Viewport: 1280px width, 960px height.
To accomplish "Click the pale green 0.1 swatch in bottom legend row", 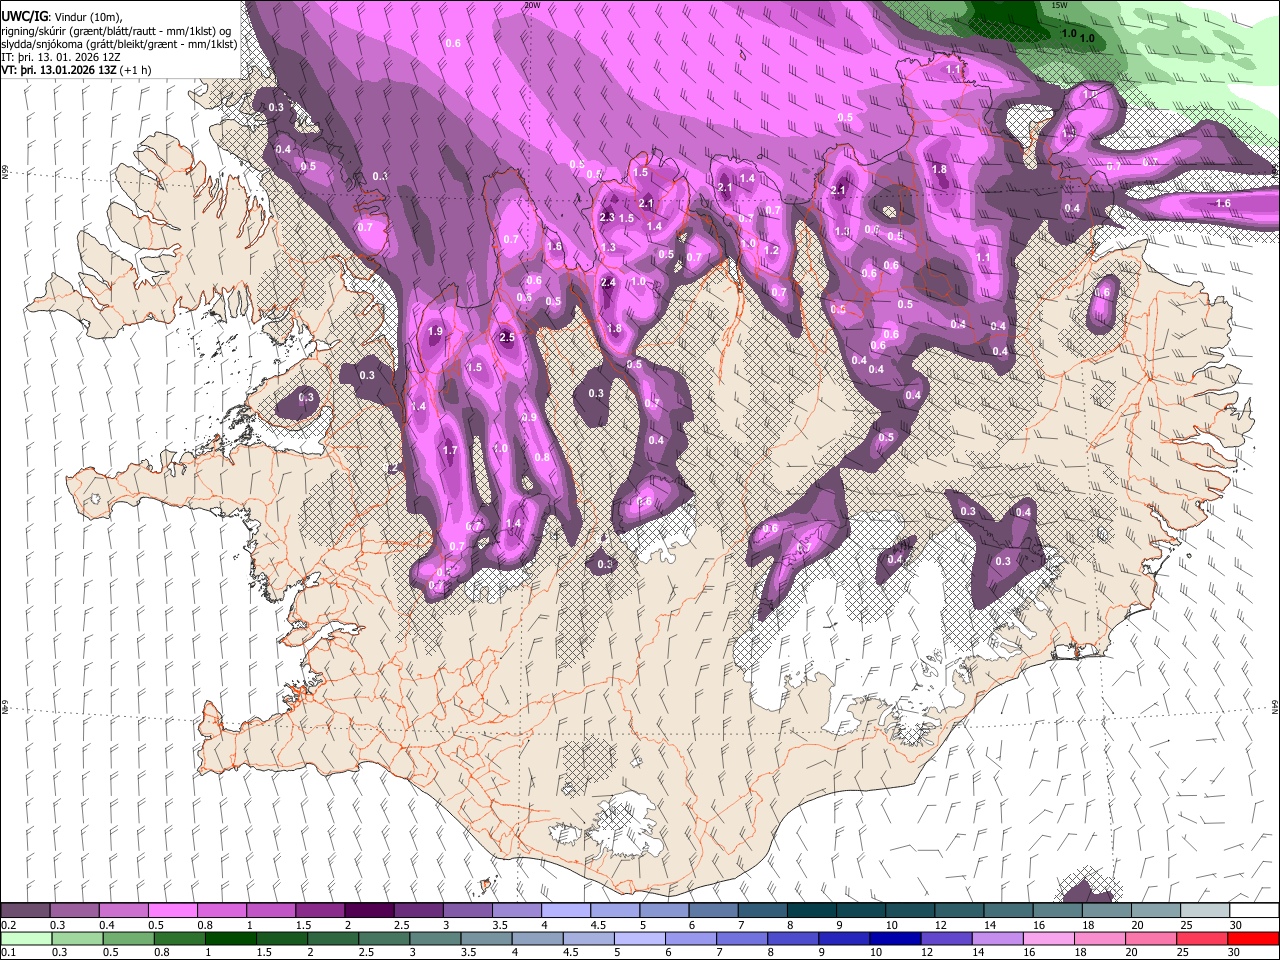I will pos(25,938).
